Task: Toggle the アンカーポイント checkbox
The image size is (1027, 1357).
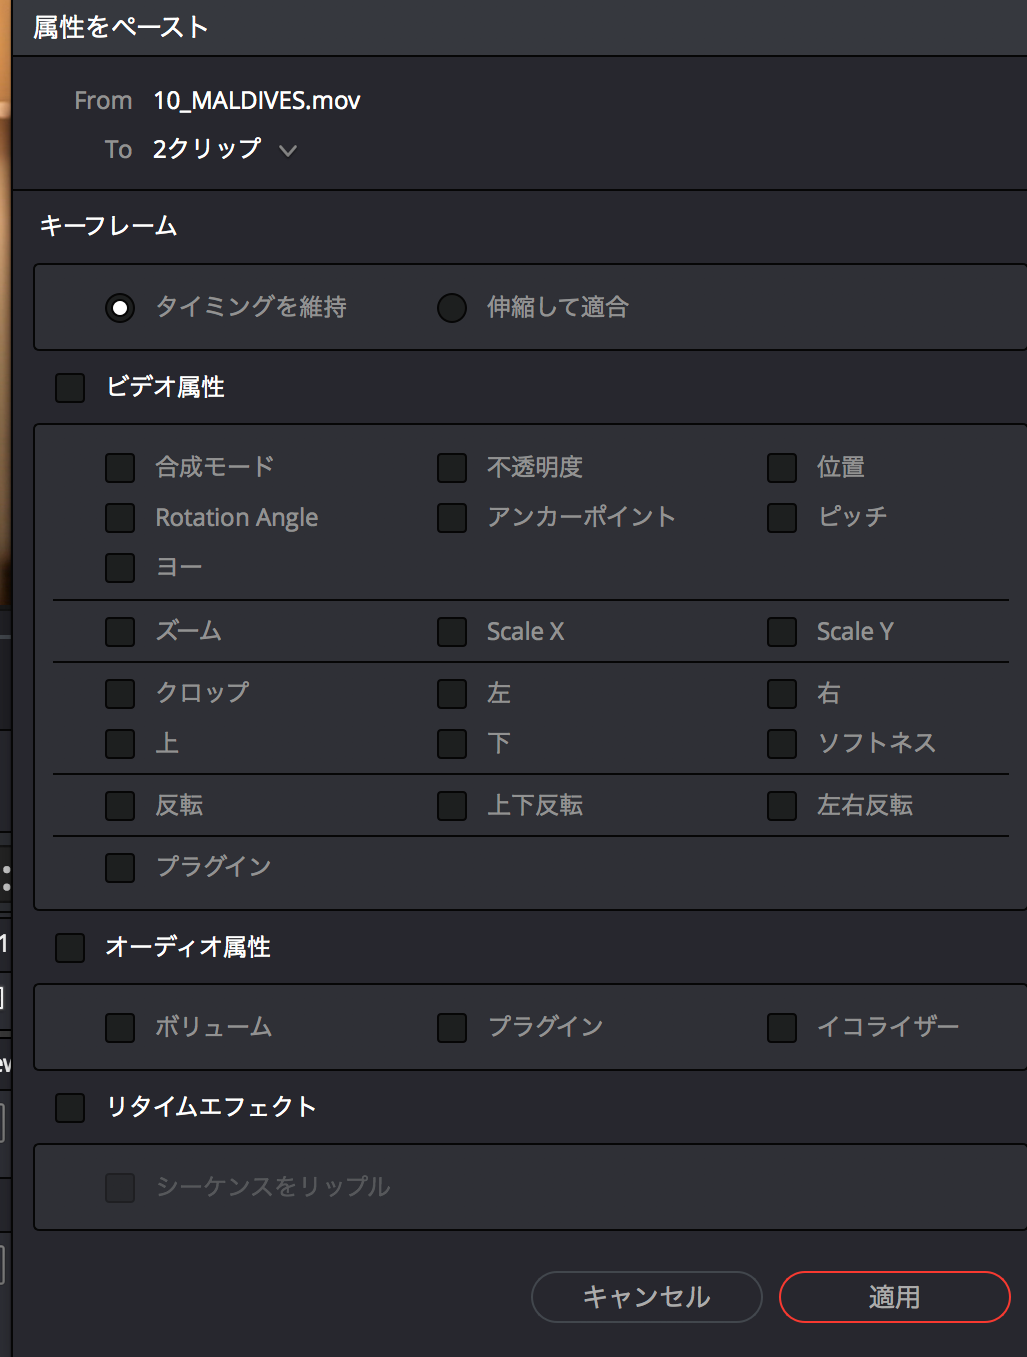Action: (x=452, y=518)
